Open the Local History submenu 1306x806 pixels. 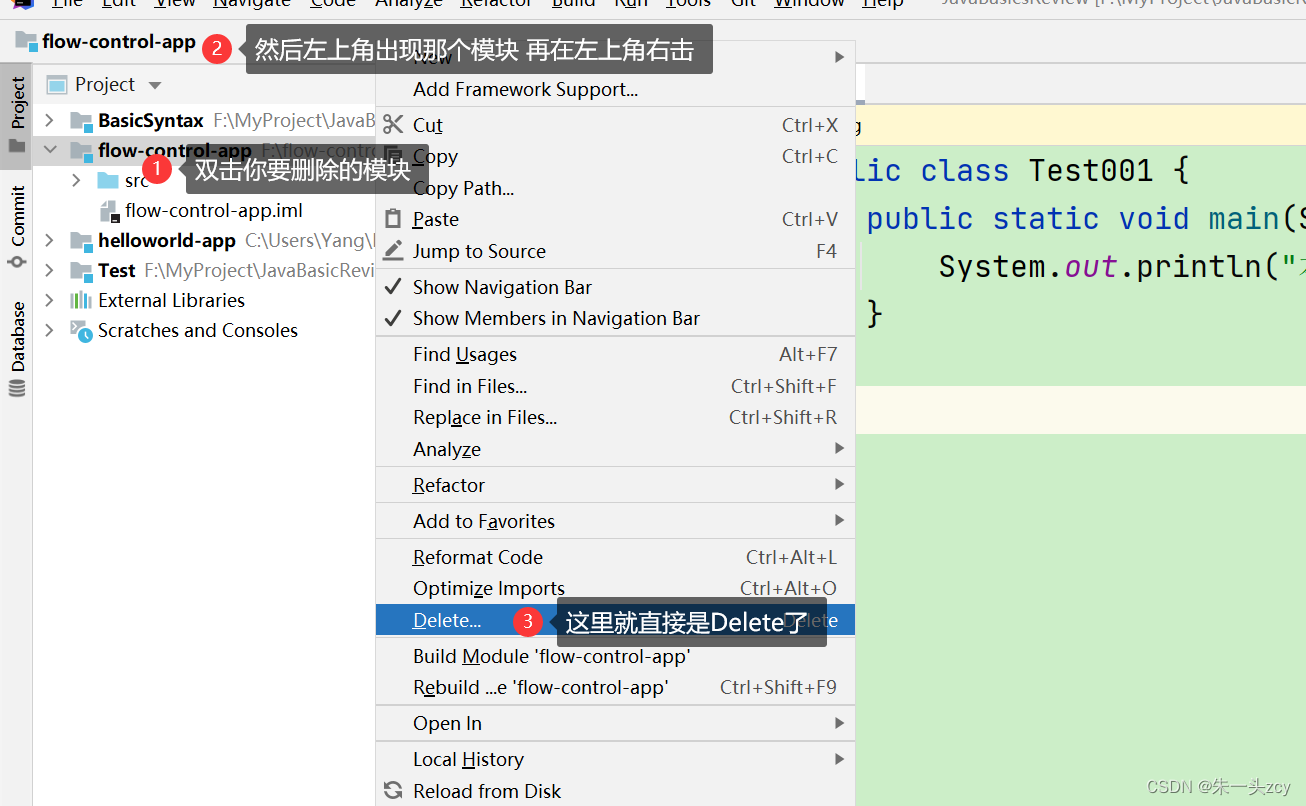click(x=615, y=759)
